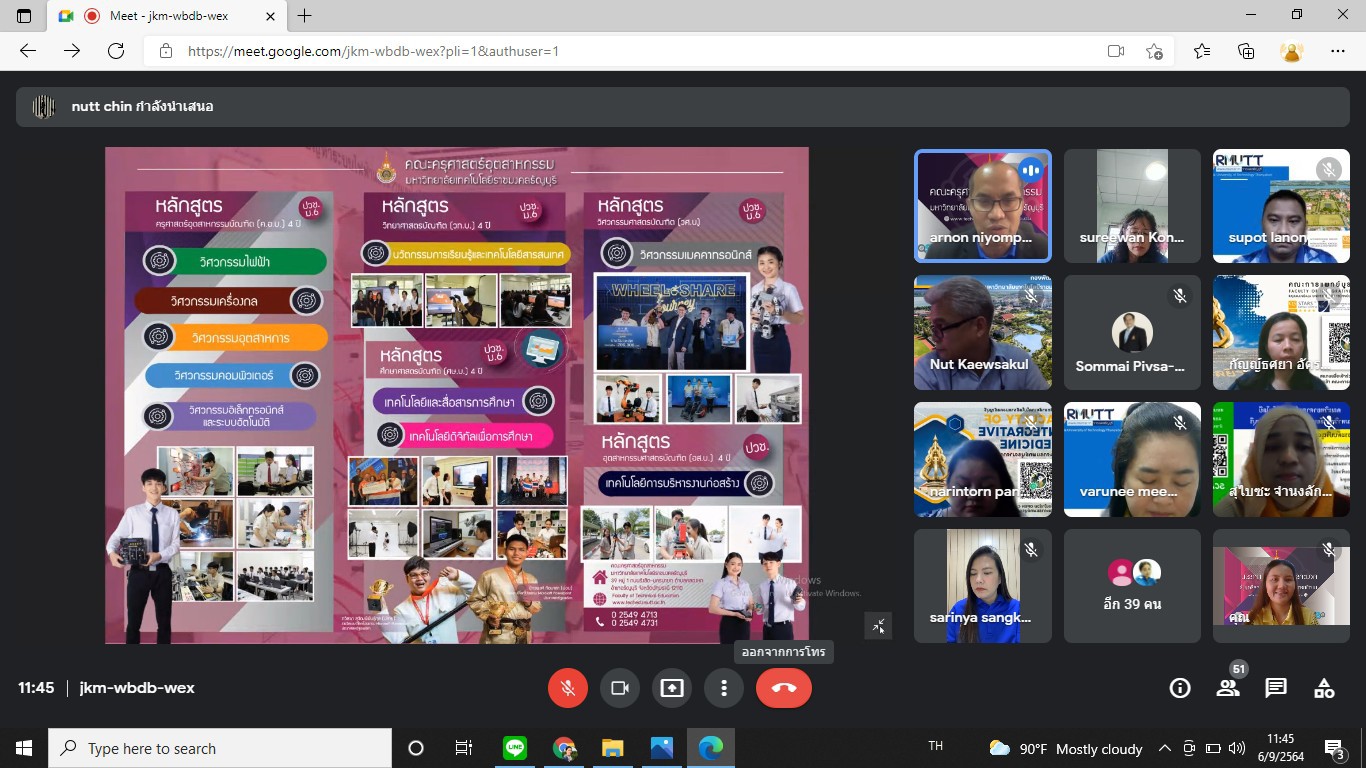Select sarinya sangk video tile

pos(983,586)
